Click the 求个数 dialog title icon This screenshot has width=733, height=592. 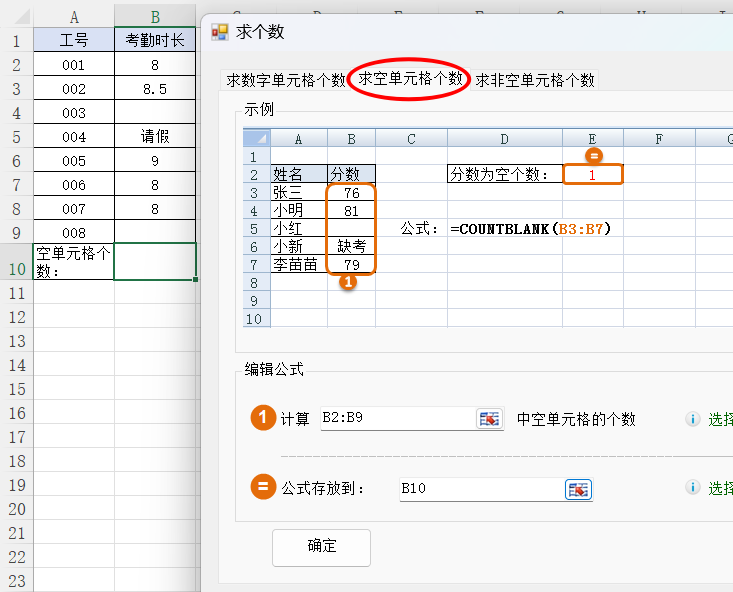(220, 32)
